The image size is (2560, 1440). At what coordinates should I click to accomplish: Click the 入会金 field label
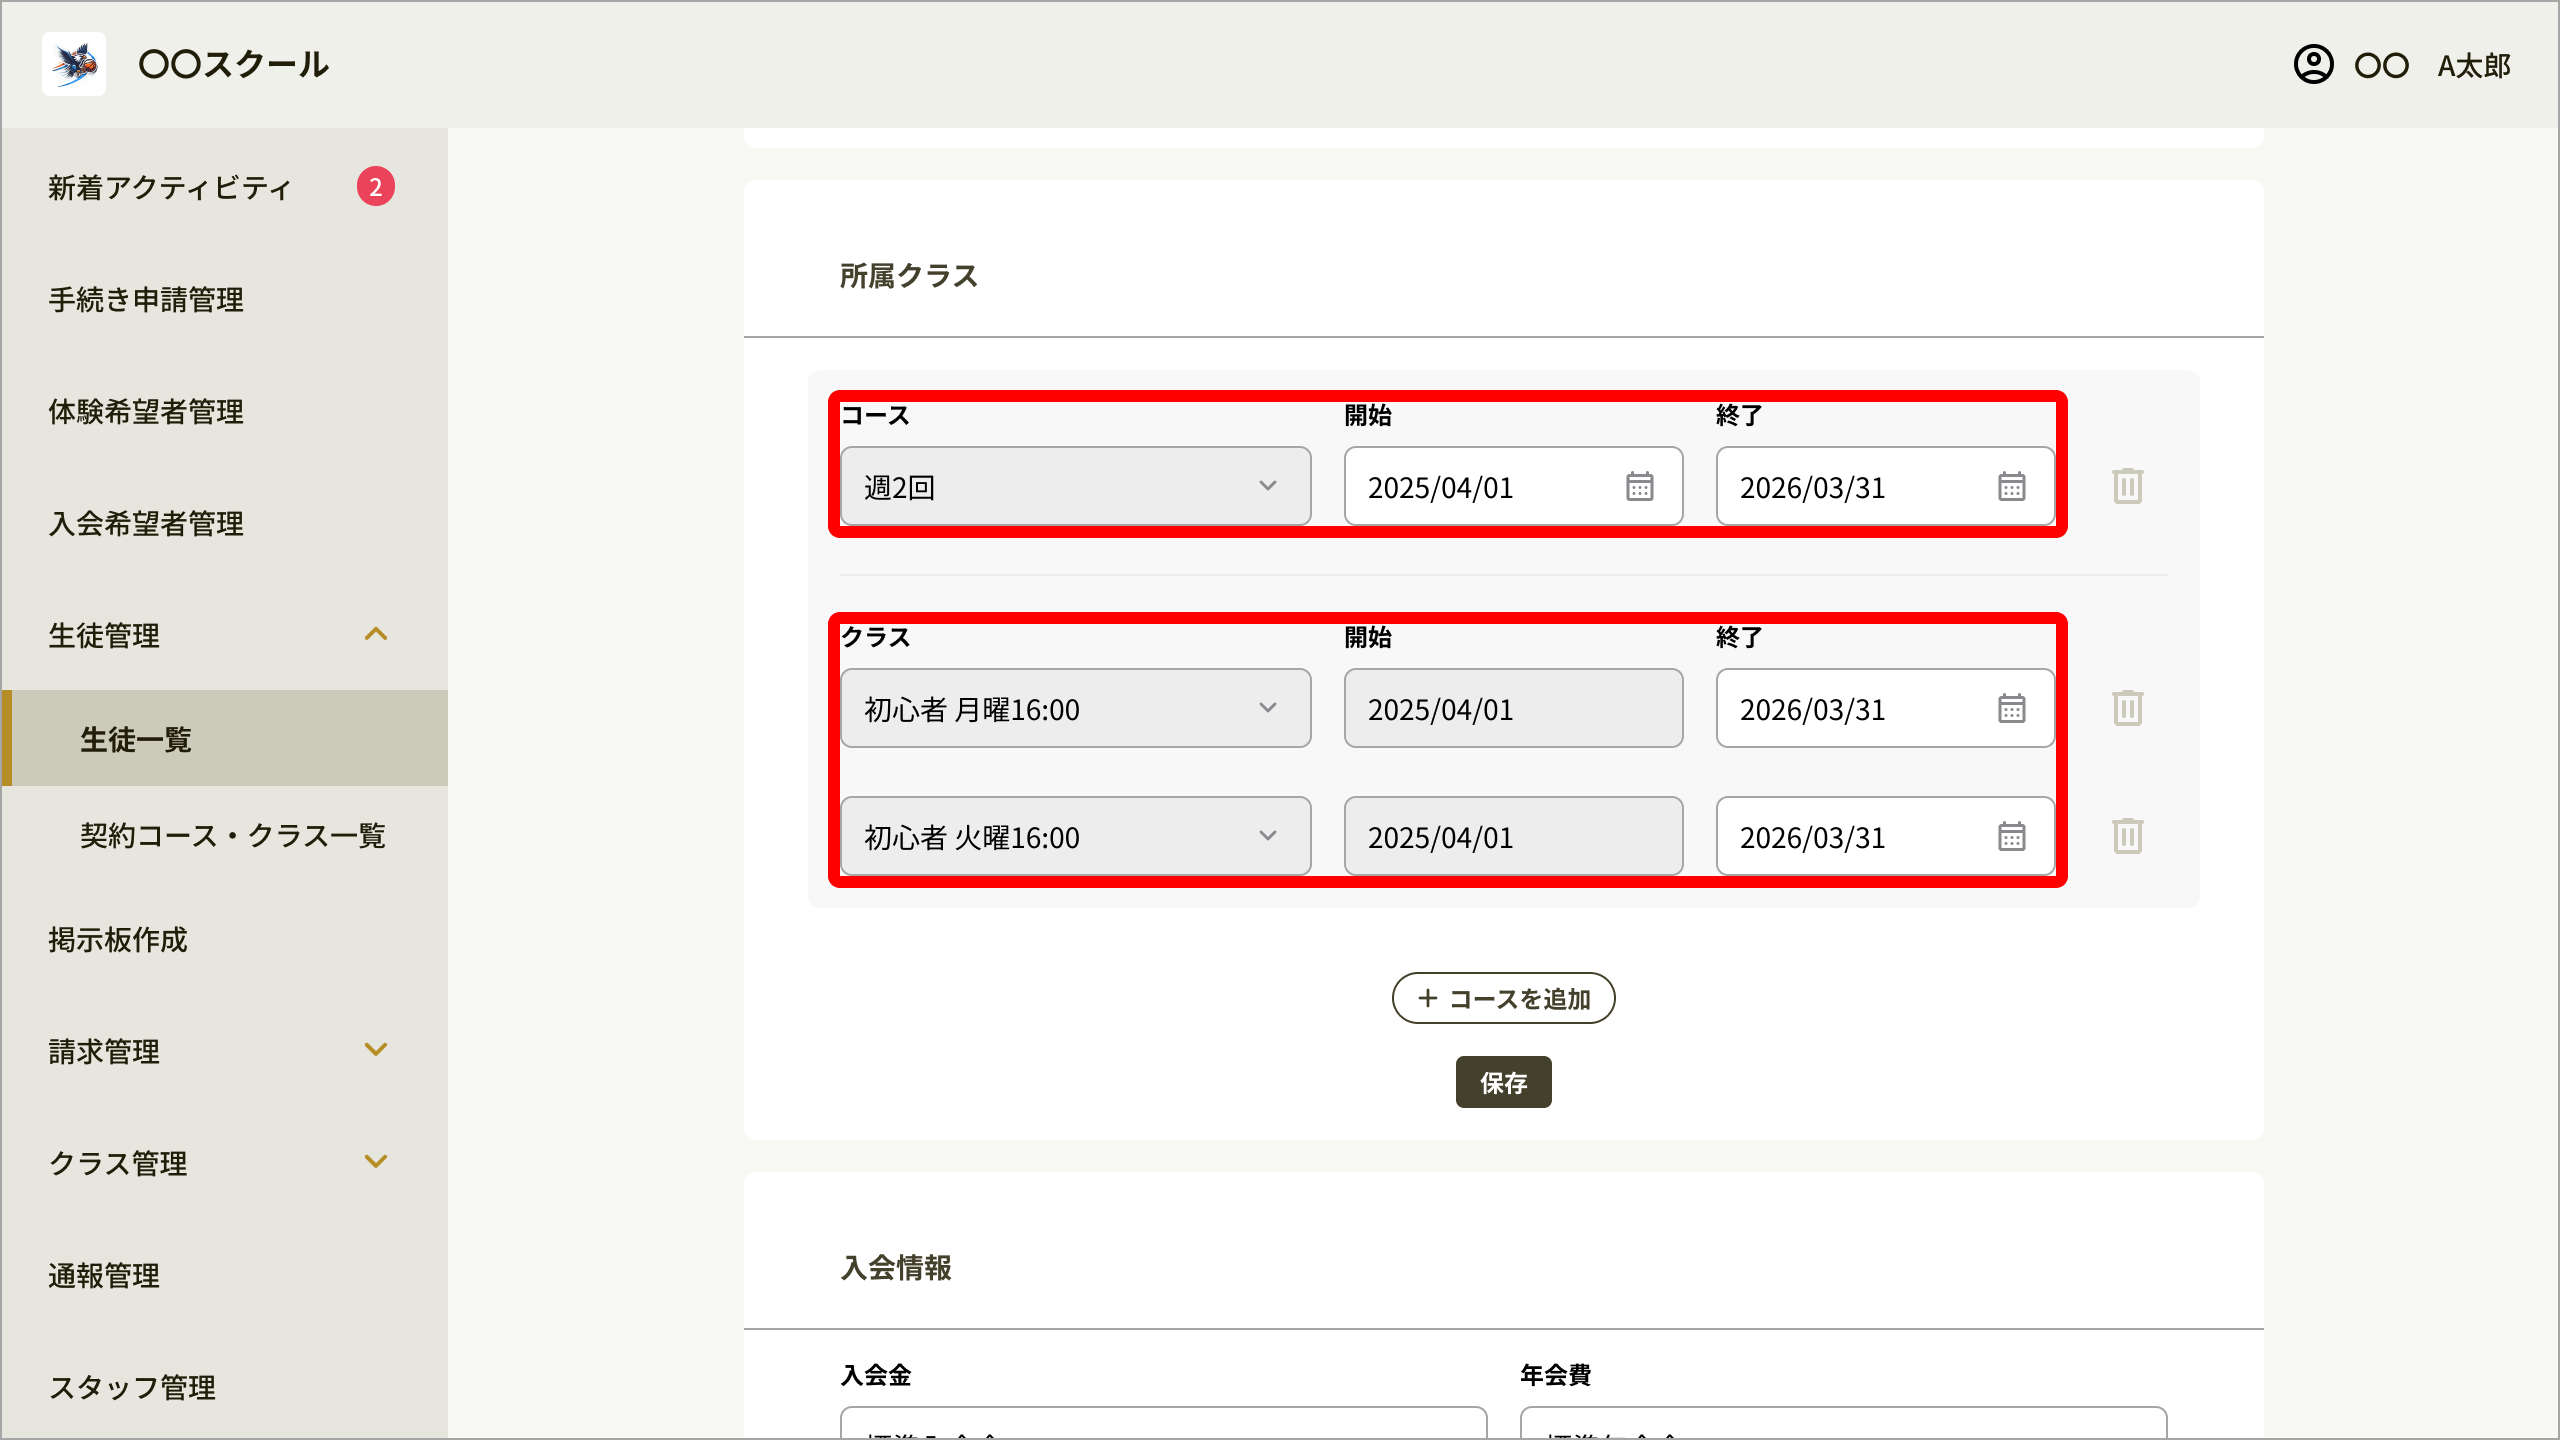(875, 1375)
